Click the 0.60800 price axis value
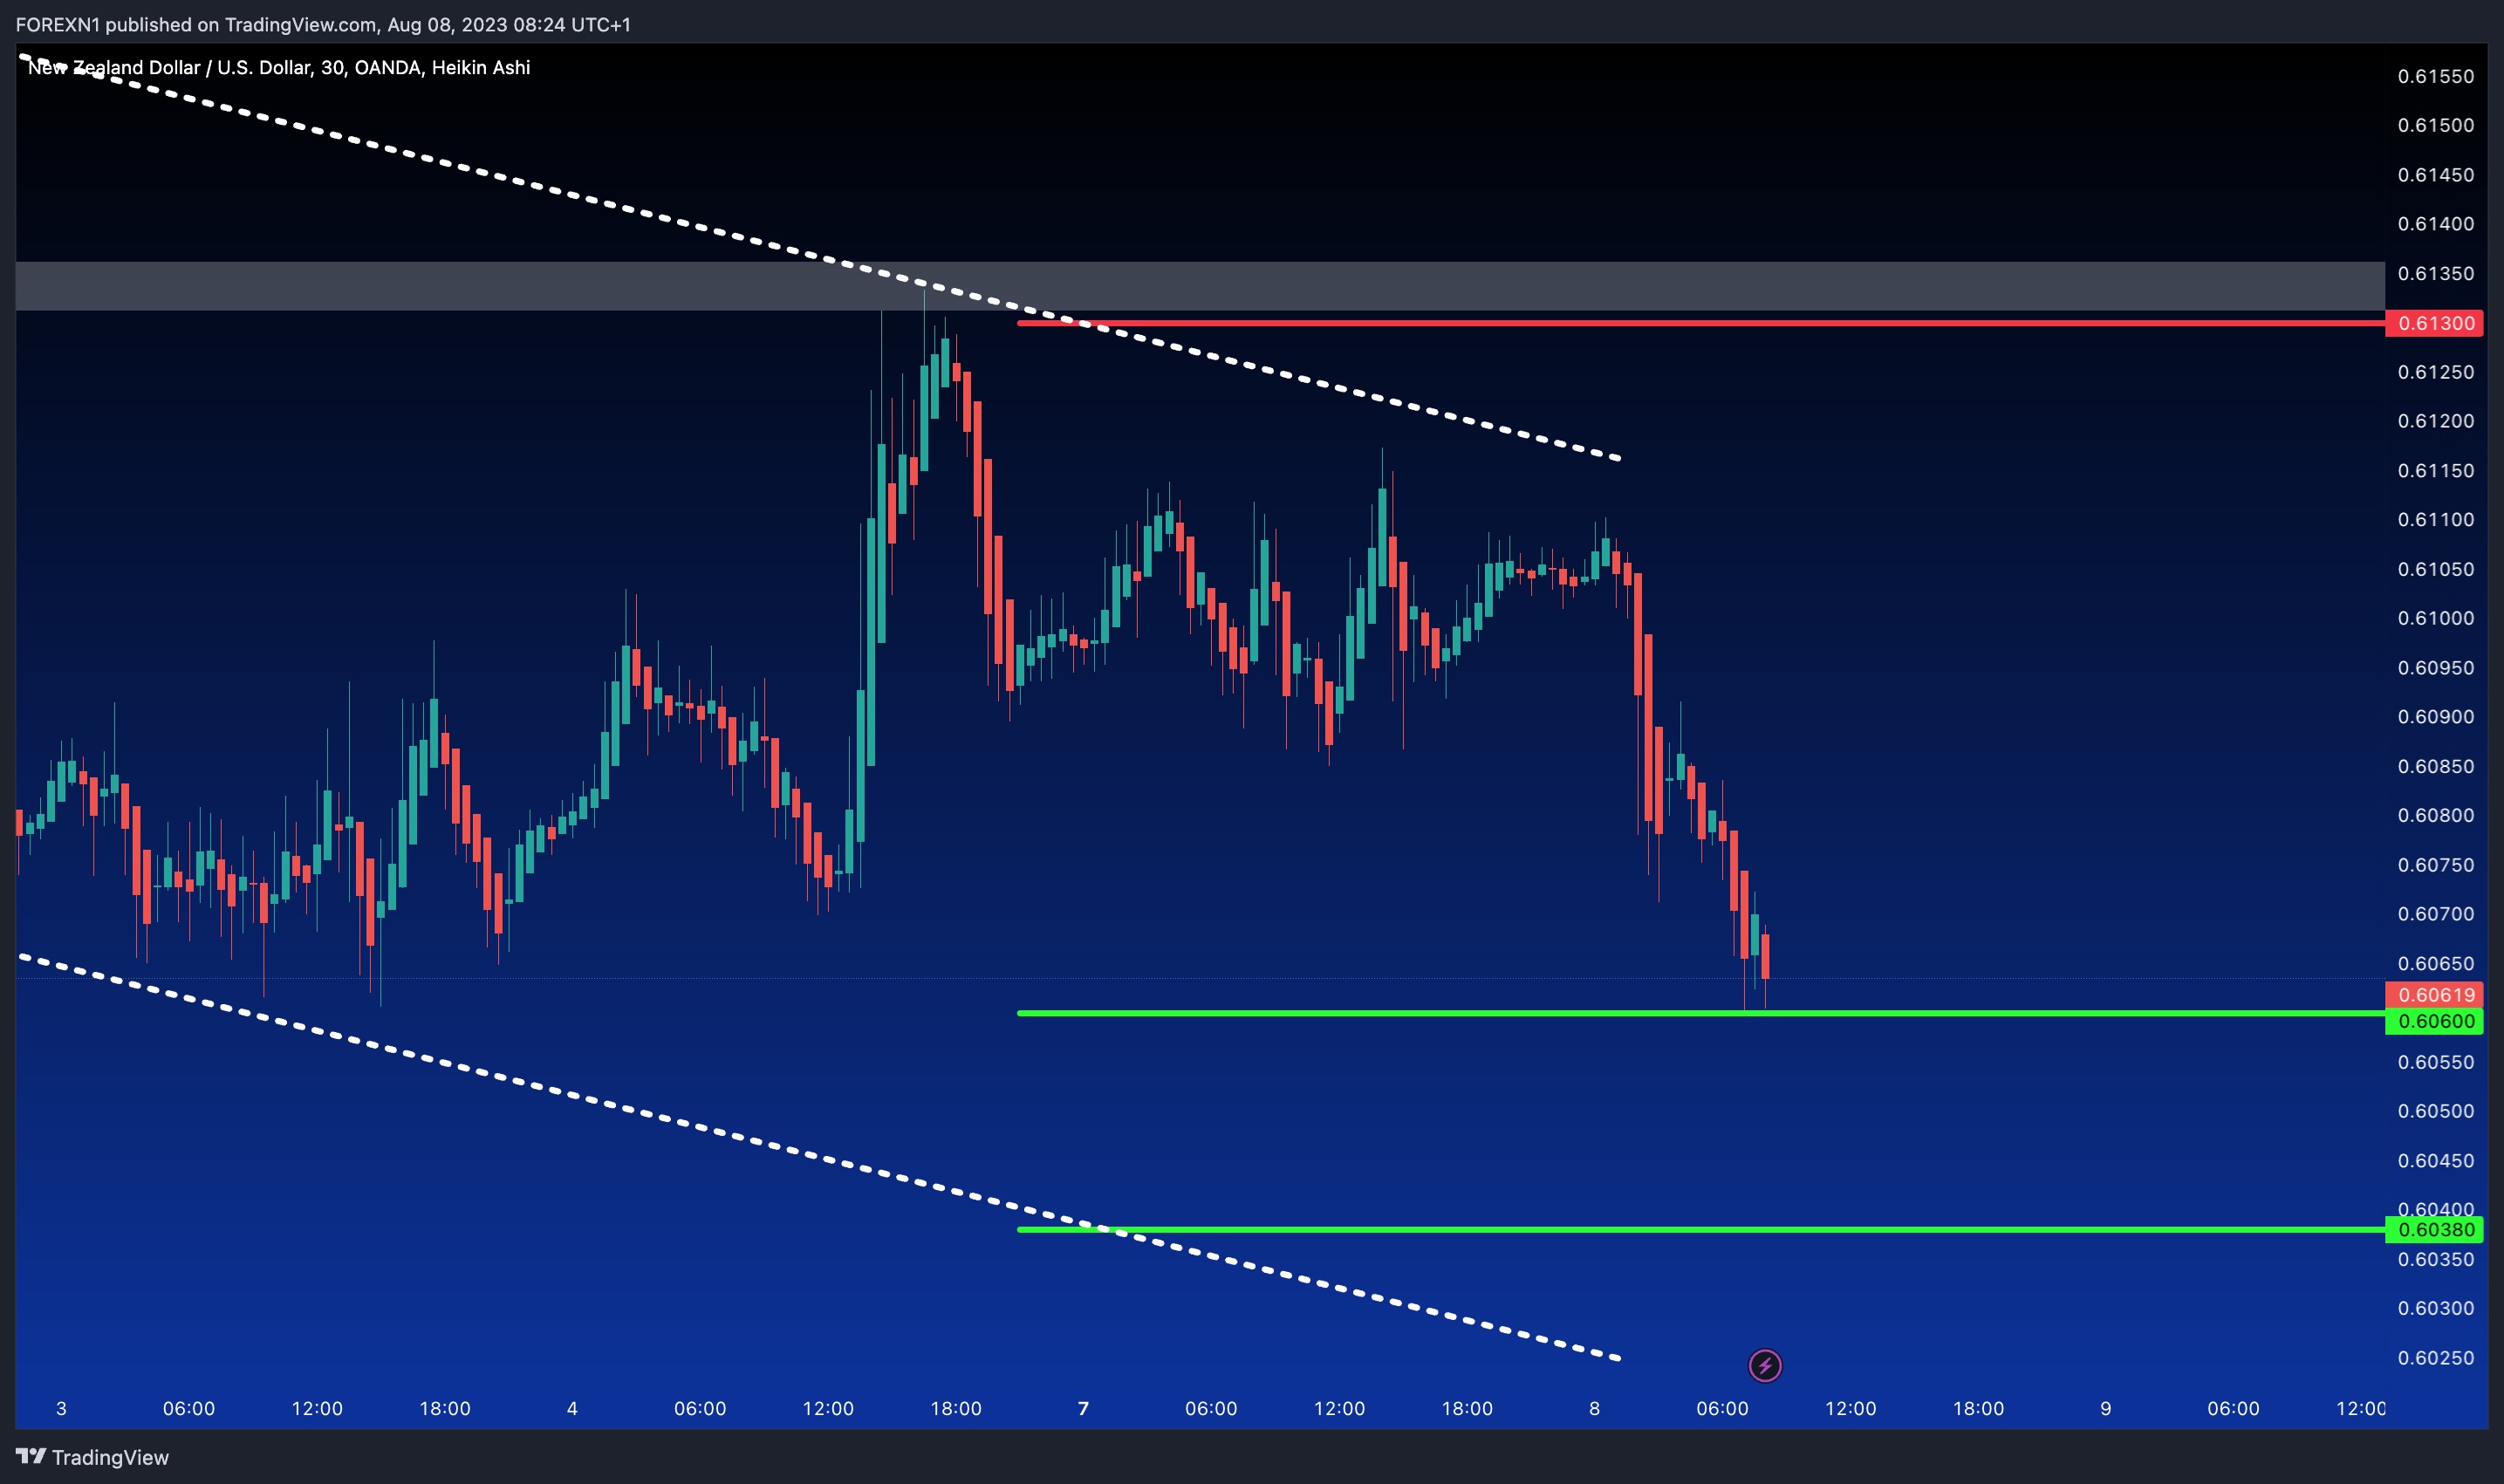2504x1484 pixels. tap(2435, 815)
